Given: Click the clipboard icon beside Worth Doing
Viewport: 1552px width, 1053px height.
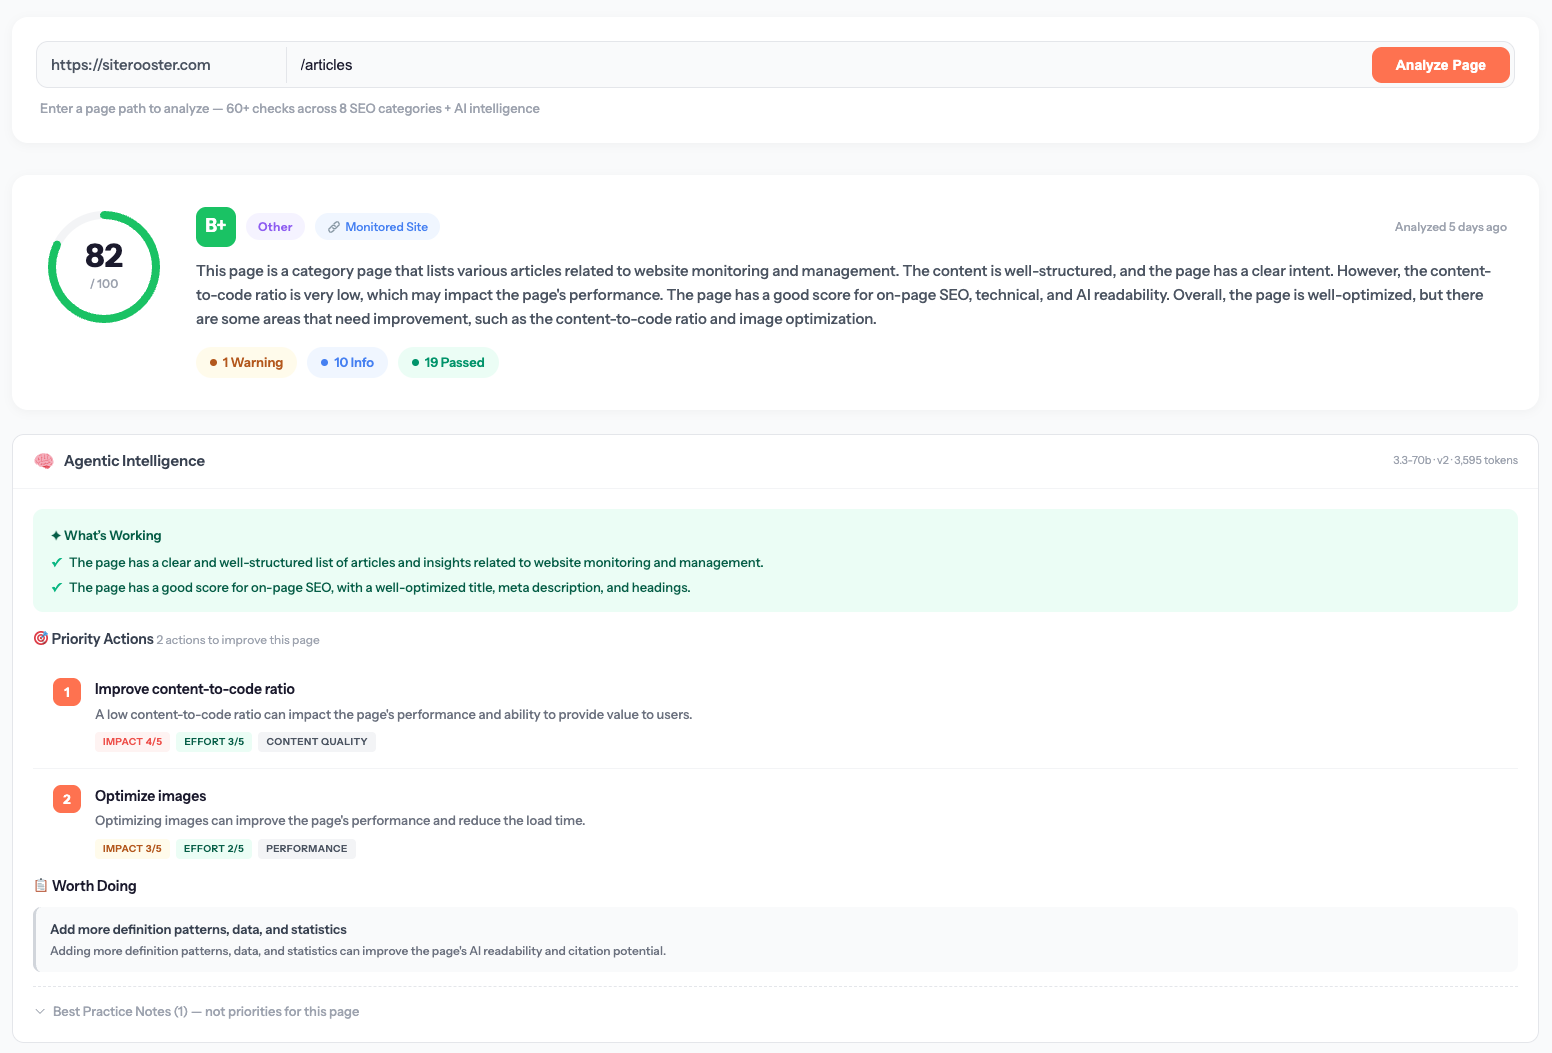Looking at the screenshot, I should pyautogui.click(x=40, y=885).
